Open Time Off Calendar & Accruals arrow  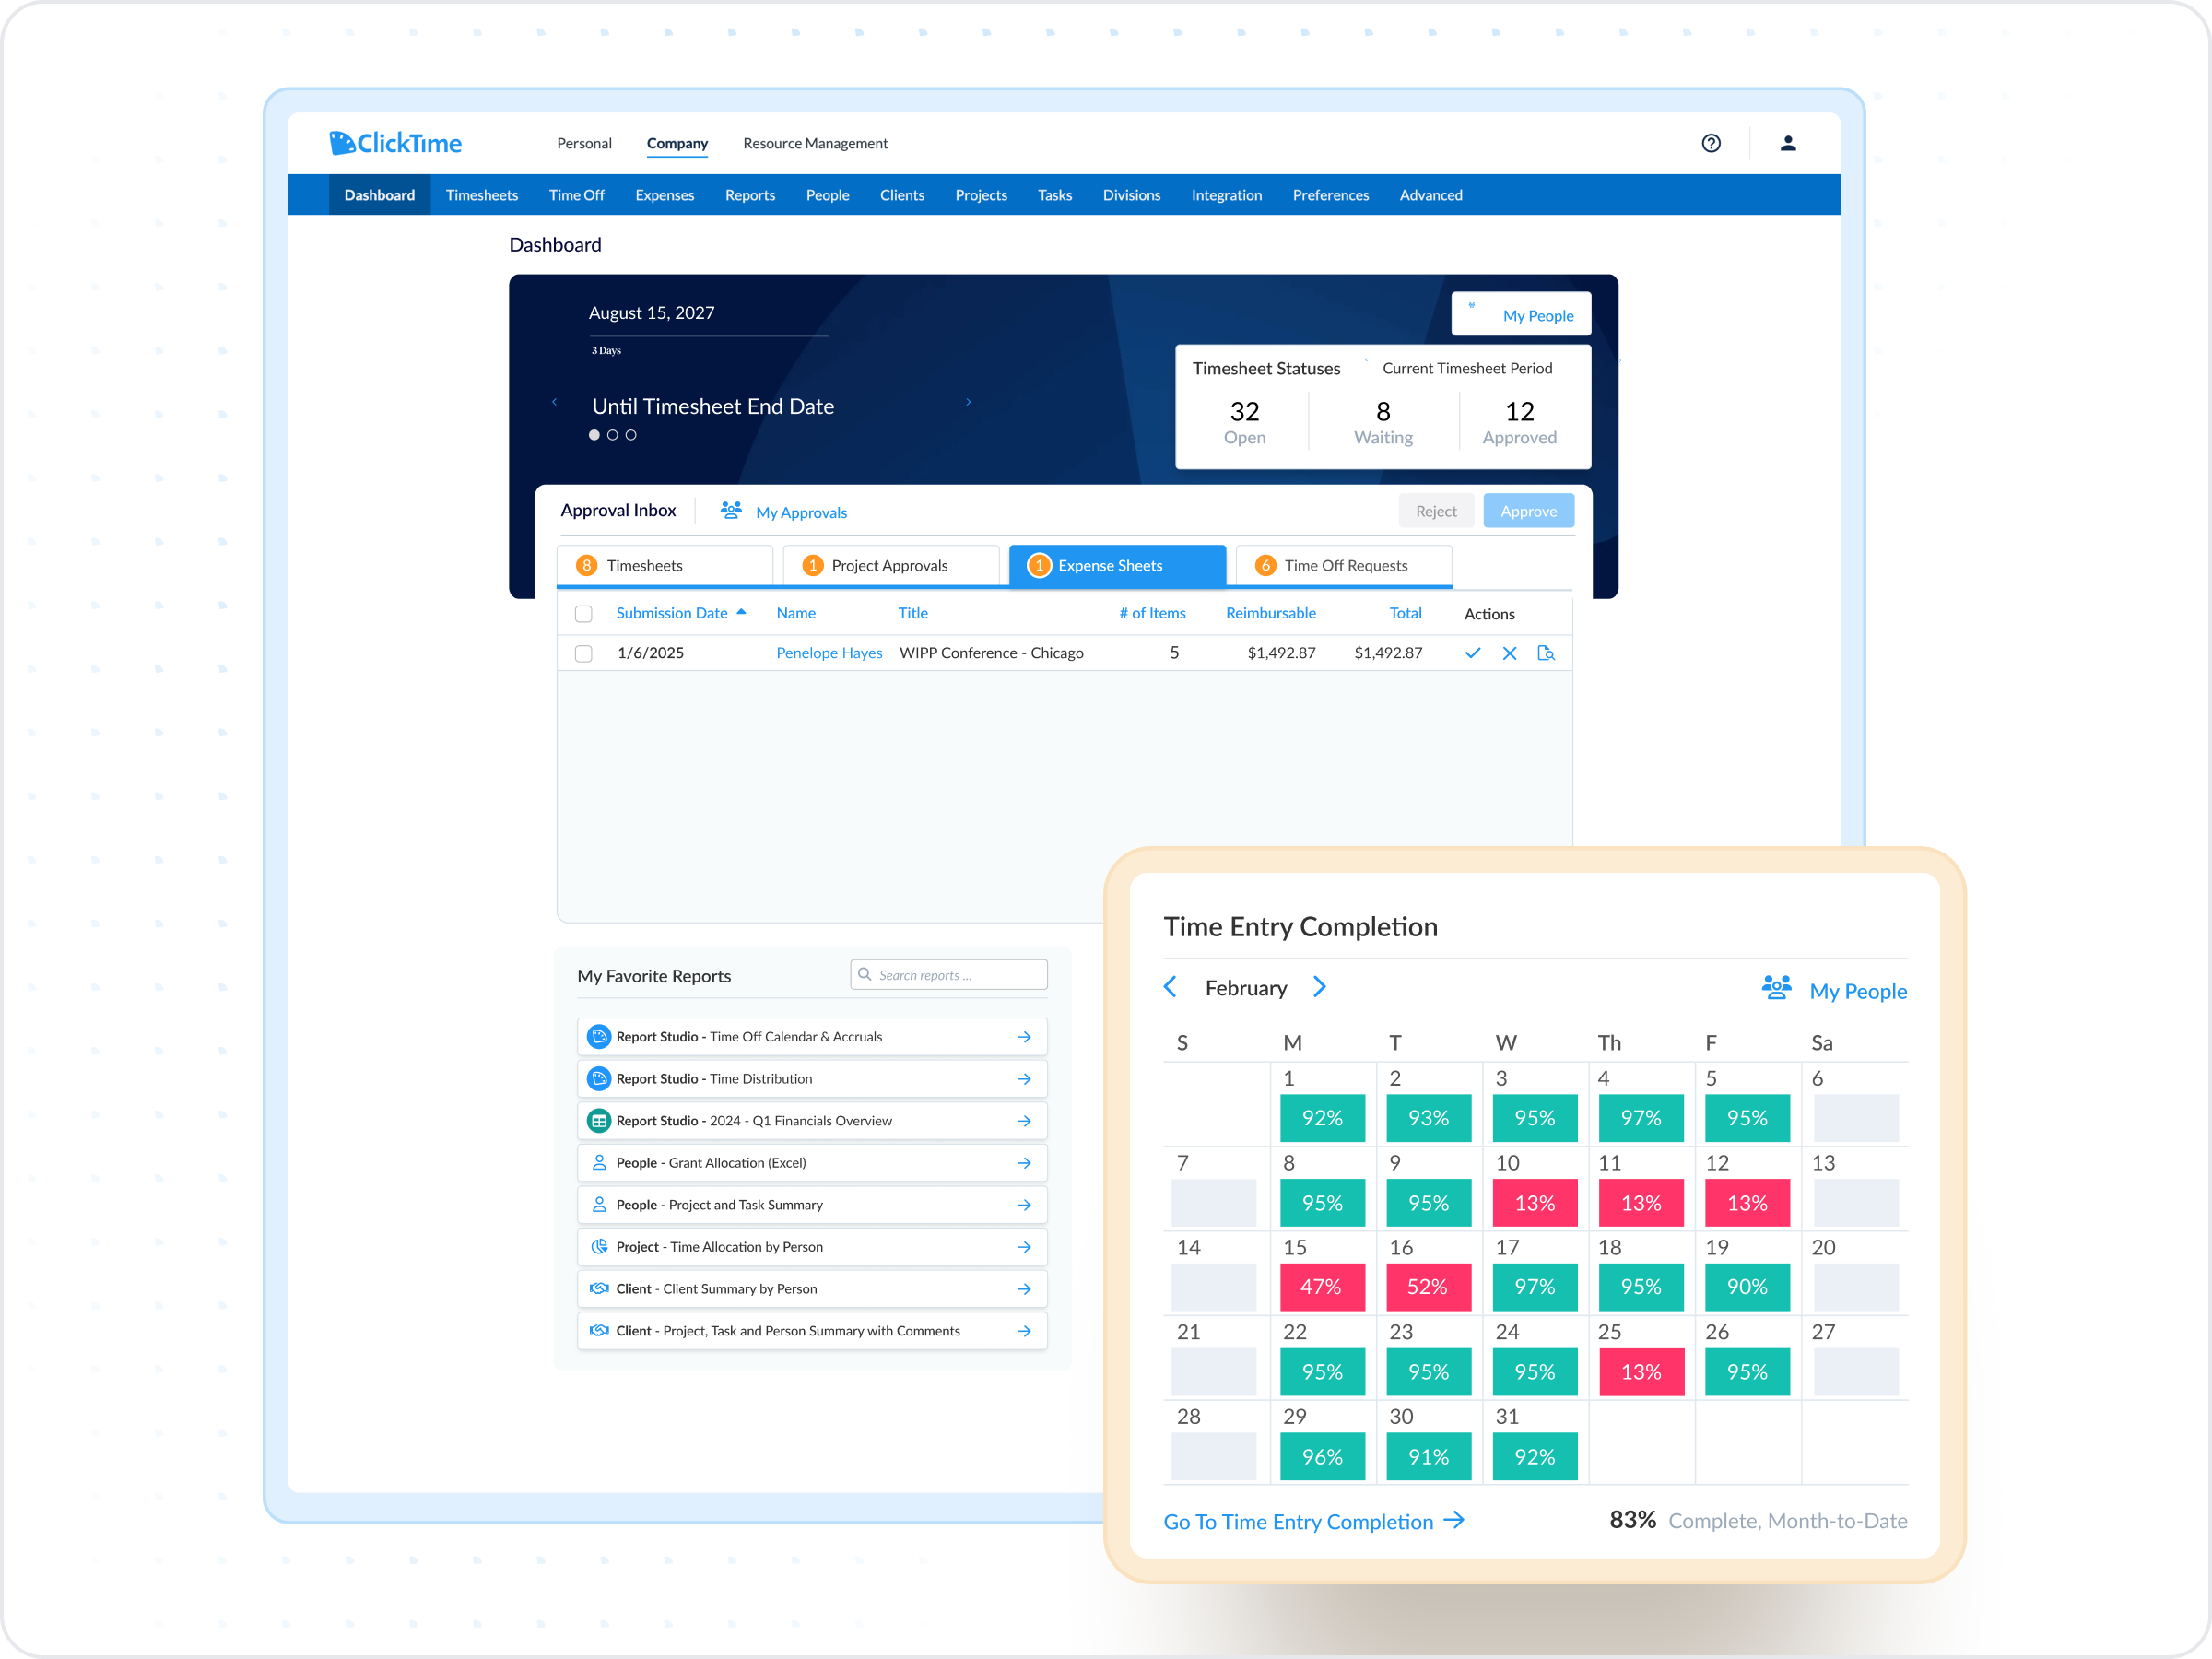(x=1024, y=1037)
